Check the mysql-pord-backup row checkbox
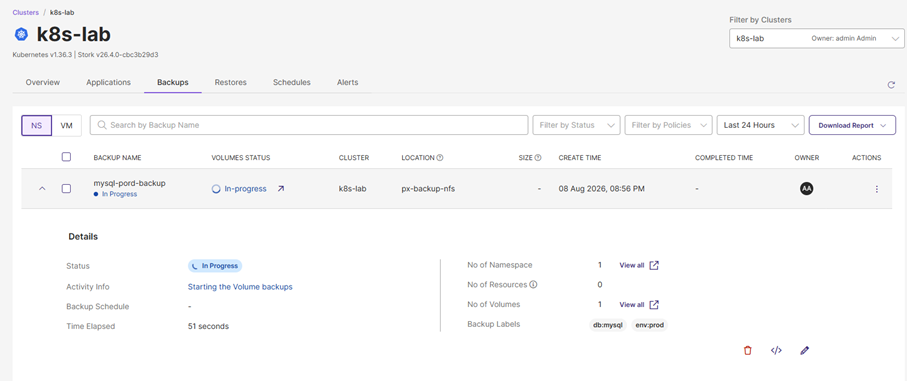Screen dimensions: 907x381 point(67,188)
